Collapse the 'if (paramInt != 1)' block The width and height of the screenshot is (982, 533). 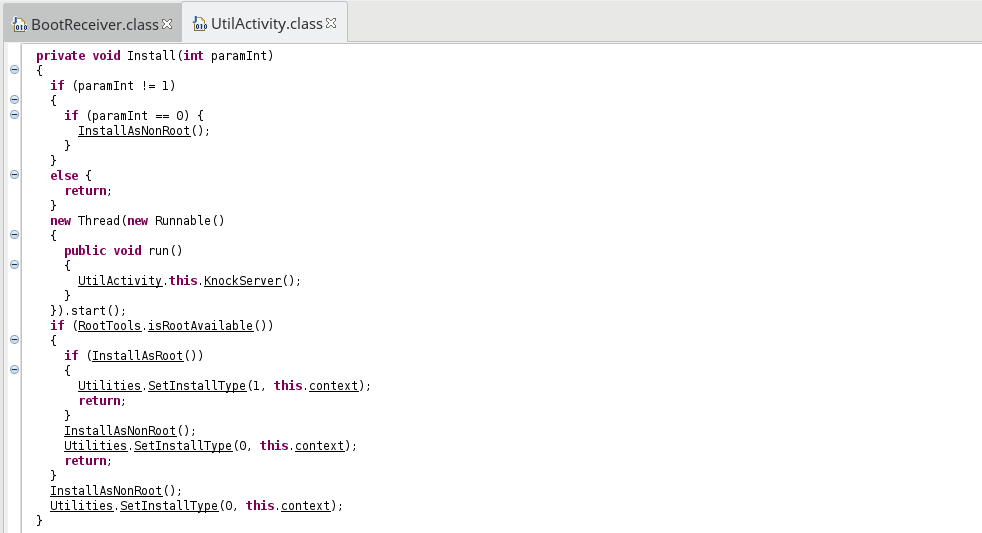pyautogui.click(x=14, y=100)
